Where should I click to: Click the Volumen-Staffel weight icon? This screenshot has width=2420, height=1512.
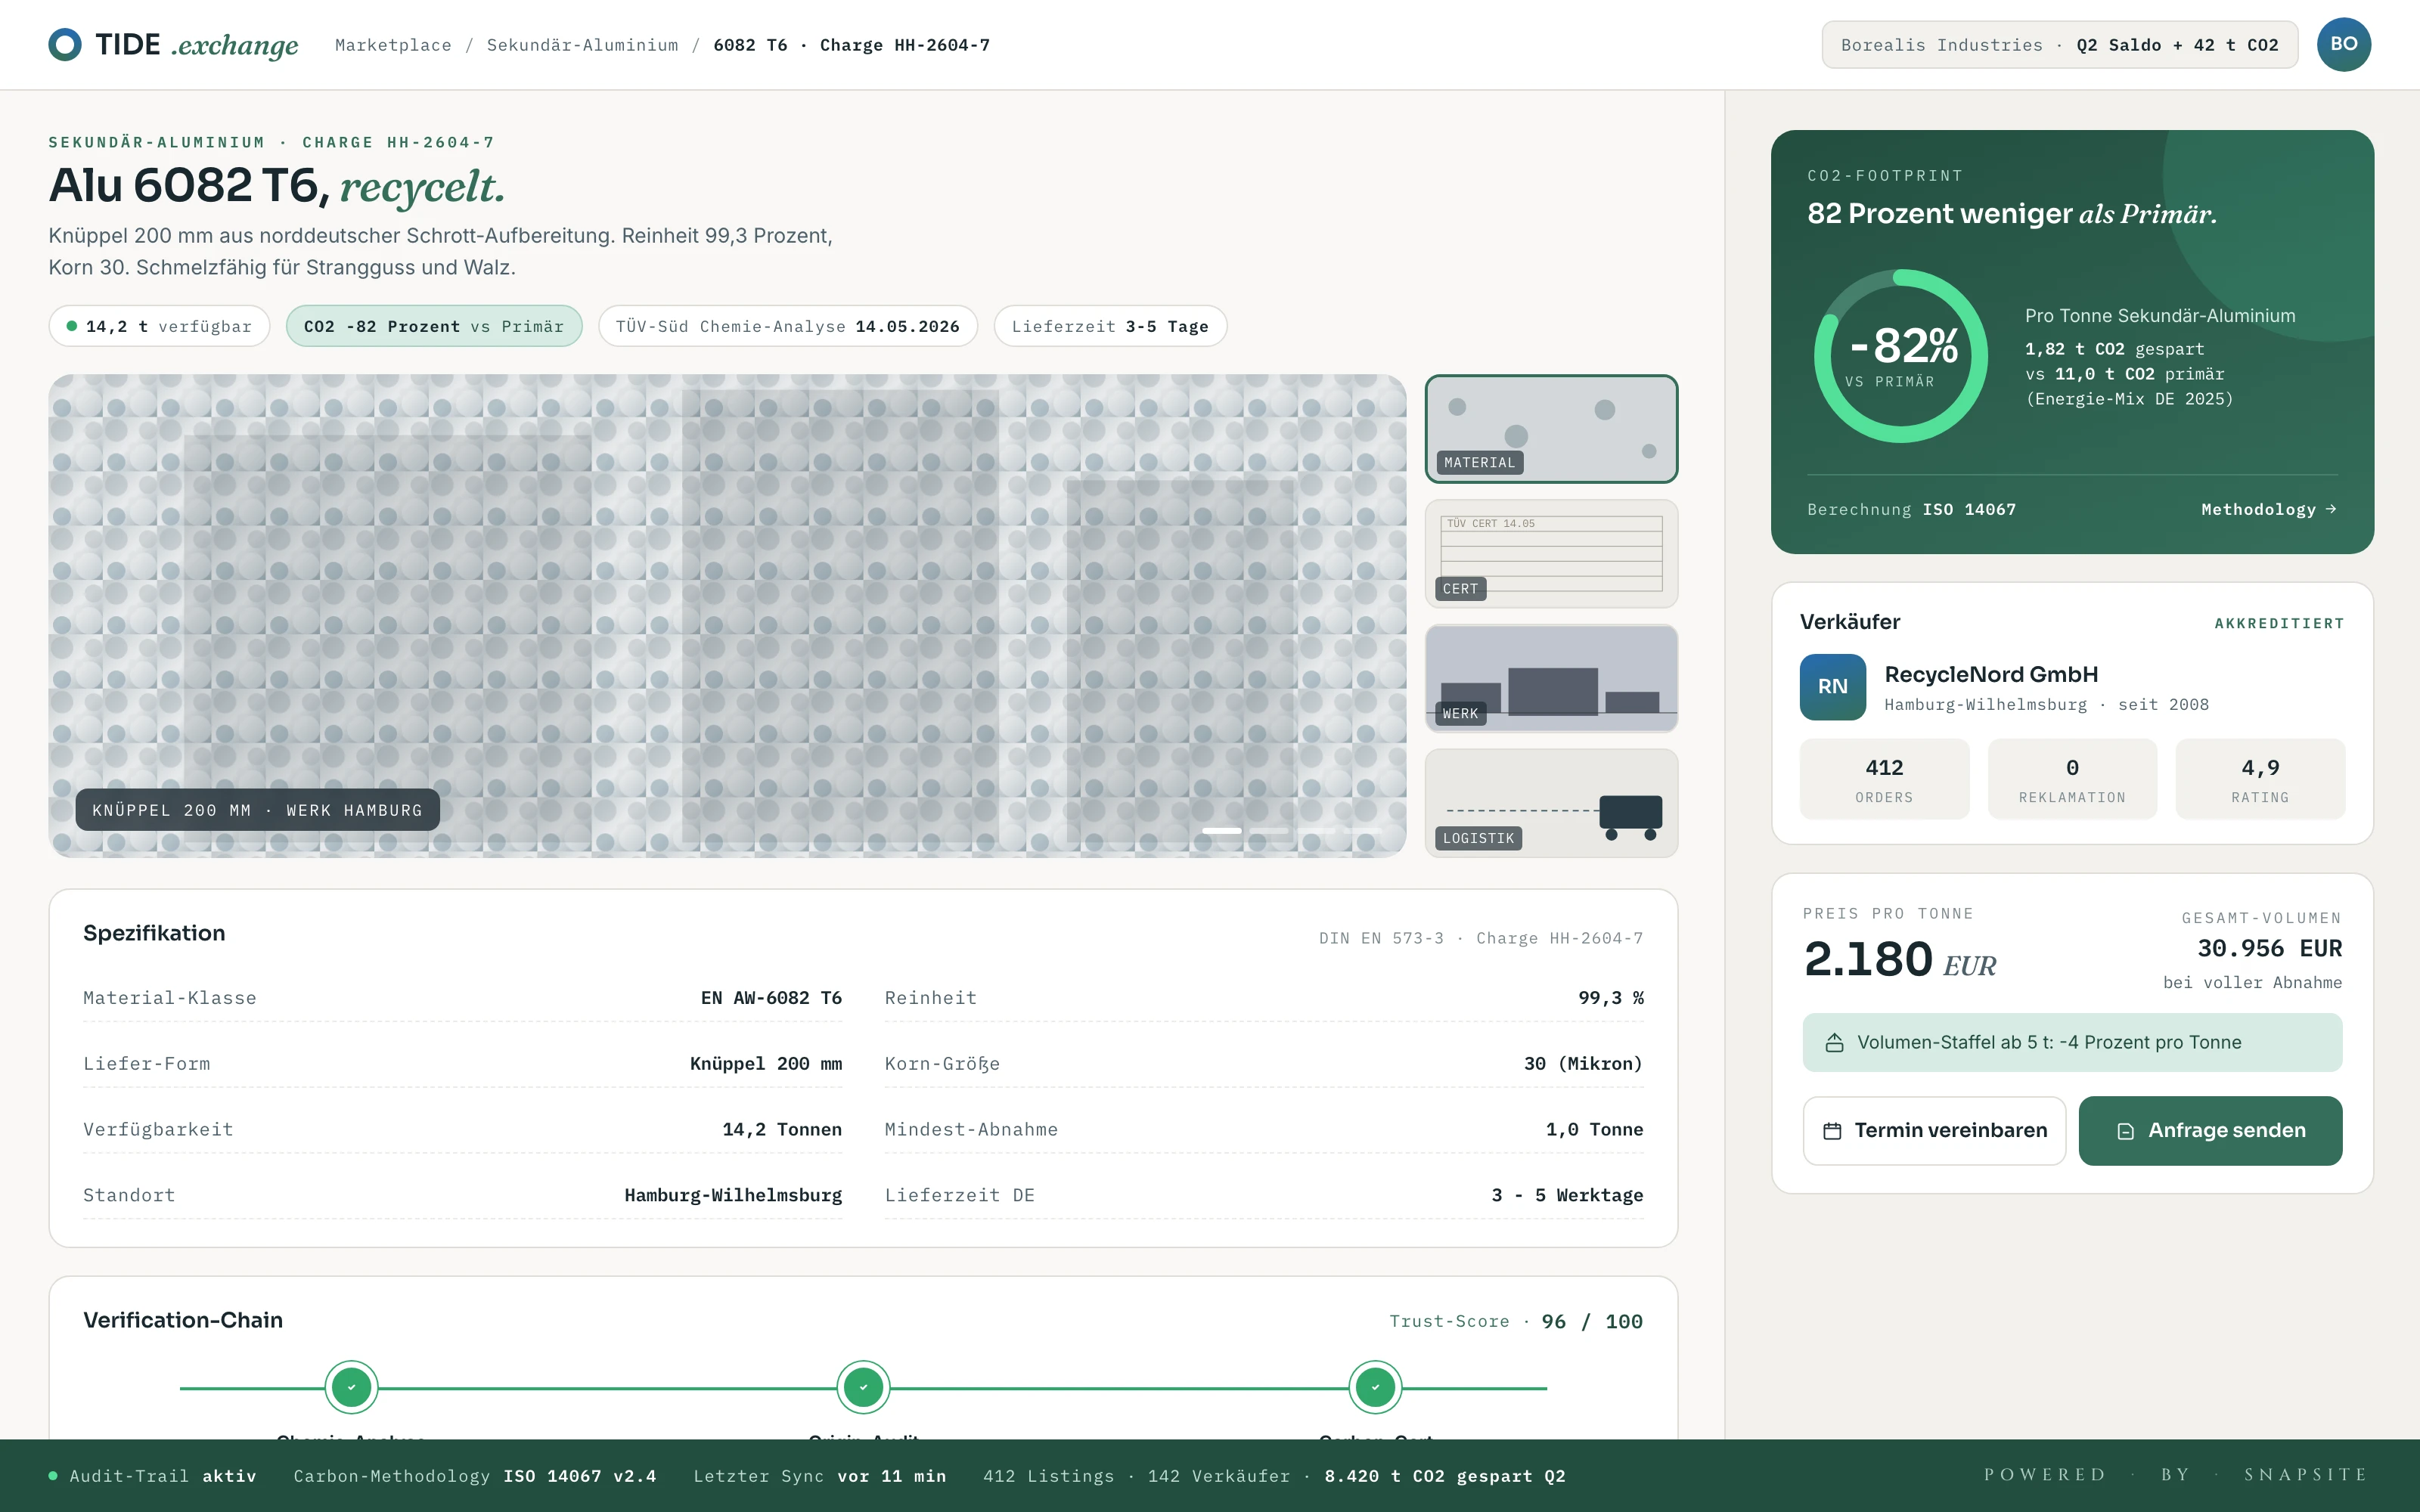[1834, 1043]
